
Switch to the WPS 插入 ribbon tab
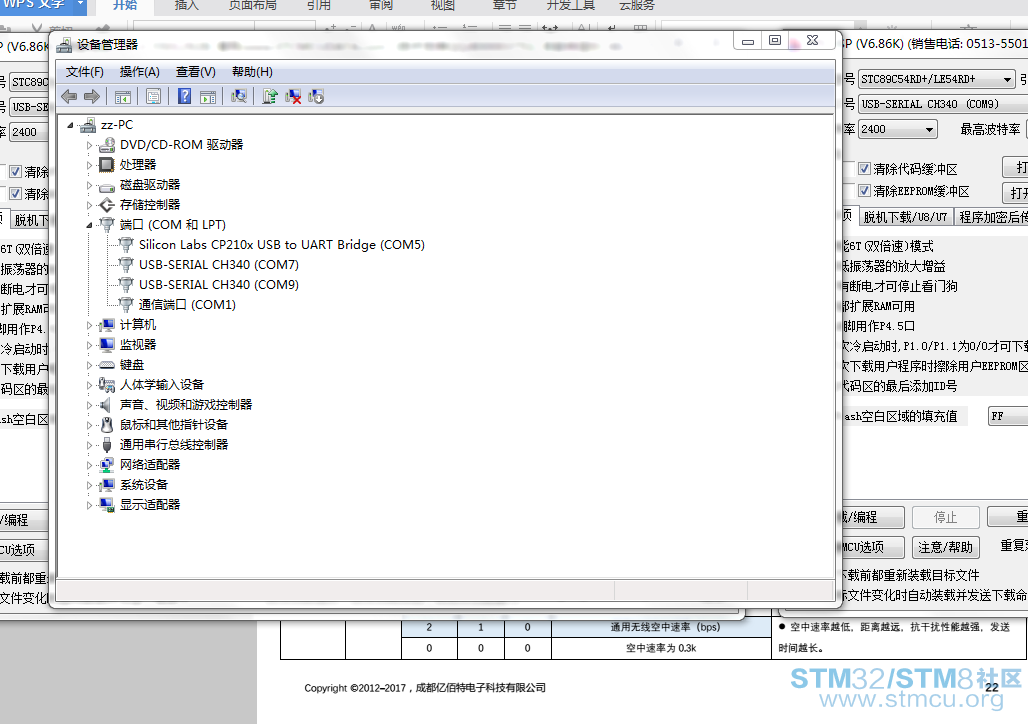[x=186, y=5]
